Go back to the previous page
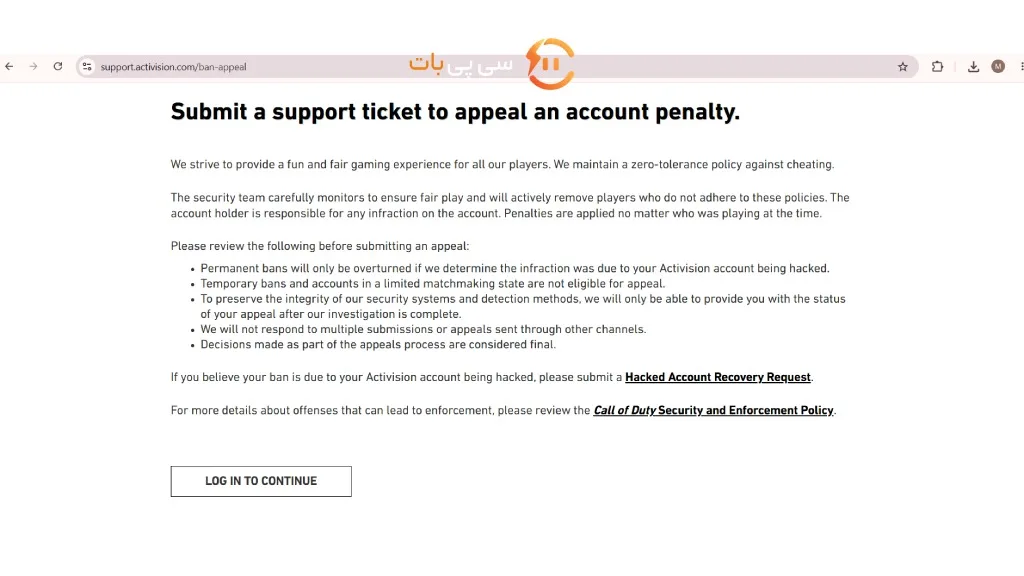 click(9, 67)
